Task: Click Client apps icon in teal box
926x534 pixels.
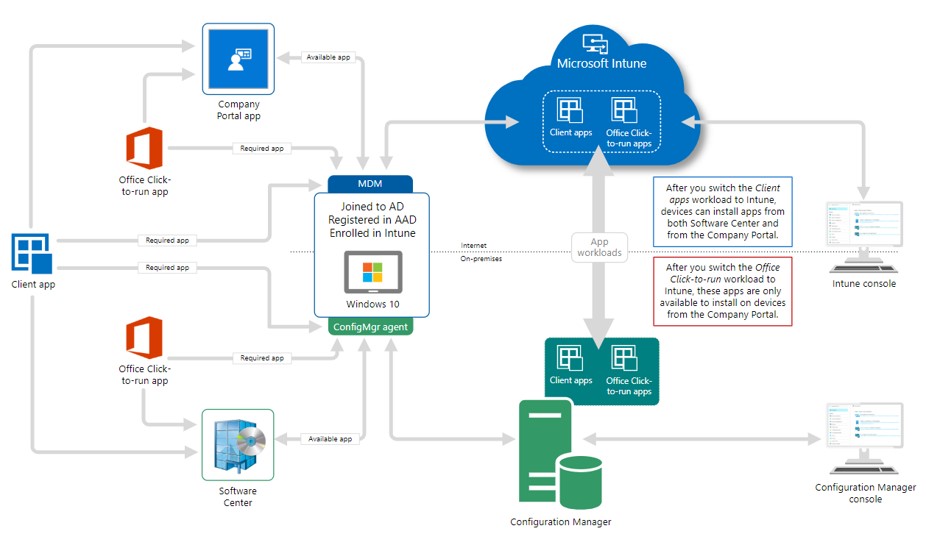Action: (569, 358)
